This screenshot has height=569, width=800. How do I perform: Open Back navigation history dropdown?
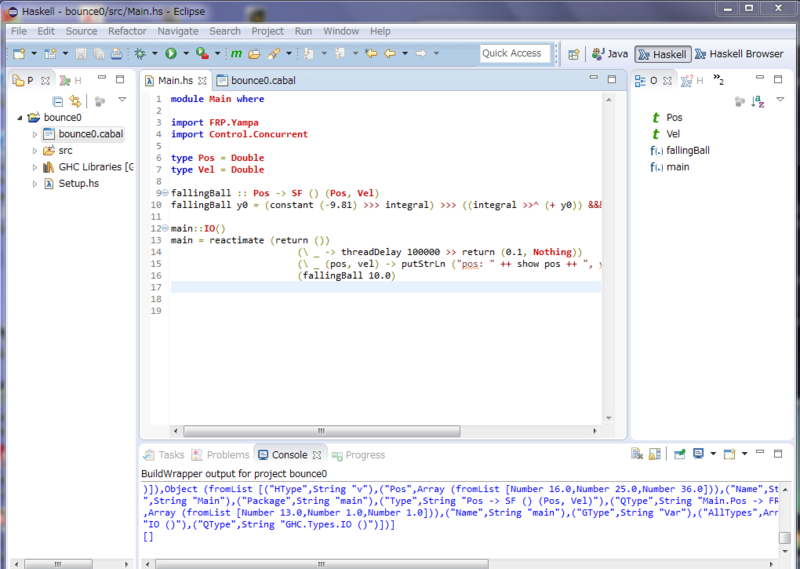(405, 53)
